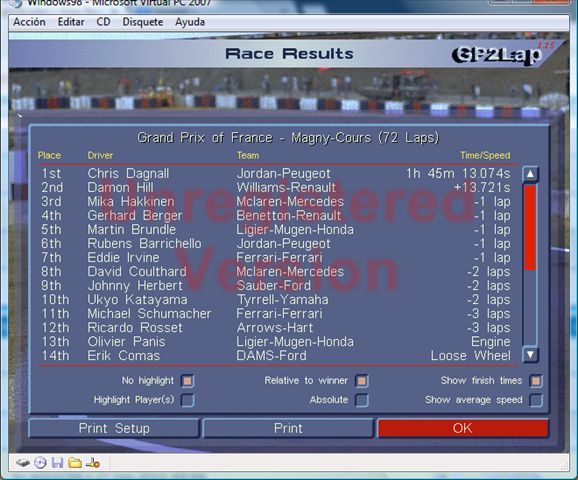The image size is (578, 480).
Task: Select the Erik Comas result row
Action: click(276, 356)
